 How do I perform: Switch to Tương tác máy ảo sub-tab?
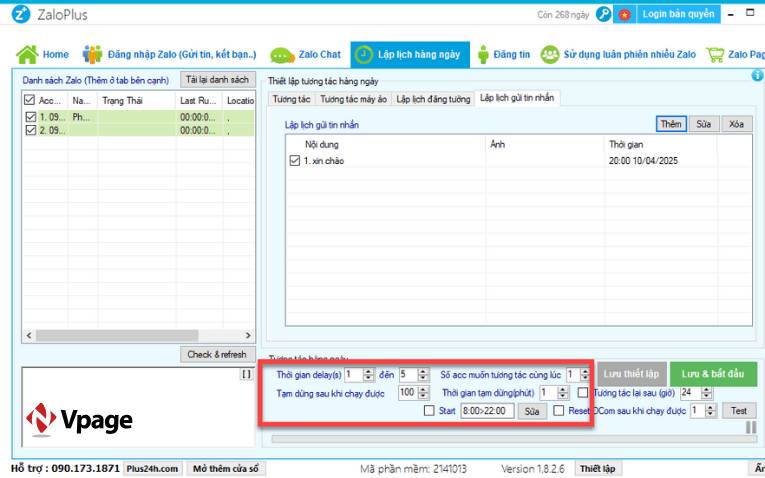353,99
